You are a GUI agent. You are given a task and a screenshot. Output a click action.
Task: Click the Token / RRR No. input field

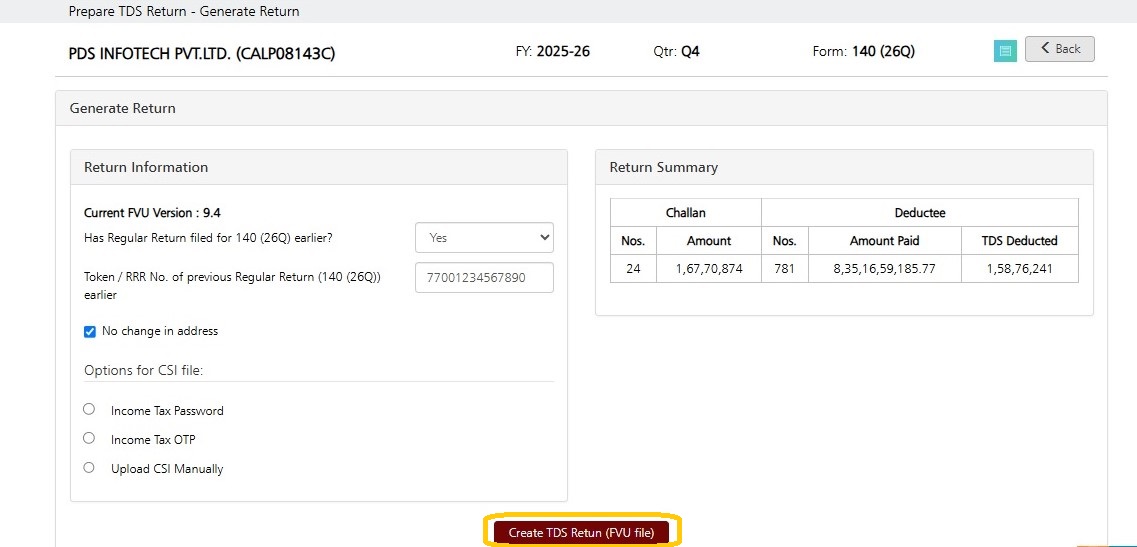click(x=484, y=277)
